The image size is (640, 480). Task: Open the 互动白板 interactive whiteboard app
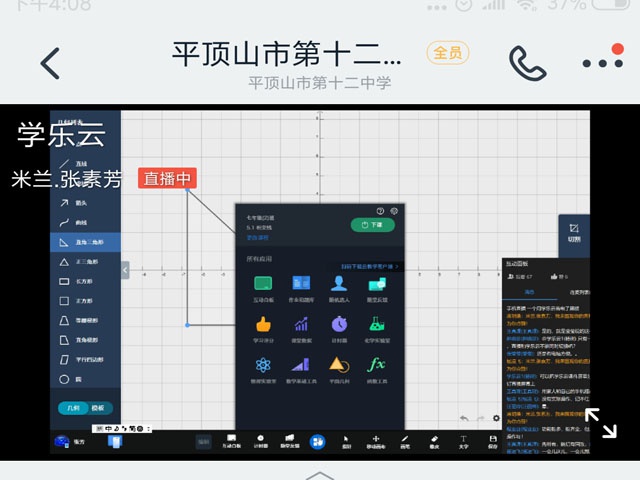point(264,285)
